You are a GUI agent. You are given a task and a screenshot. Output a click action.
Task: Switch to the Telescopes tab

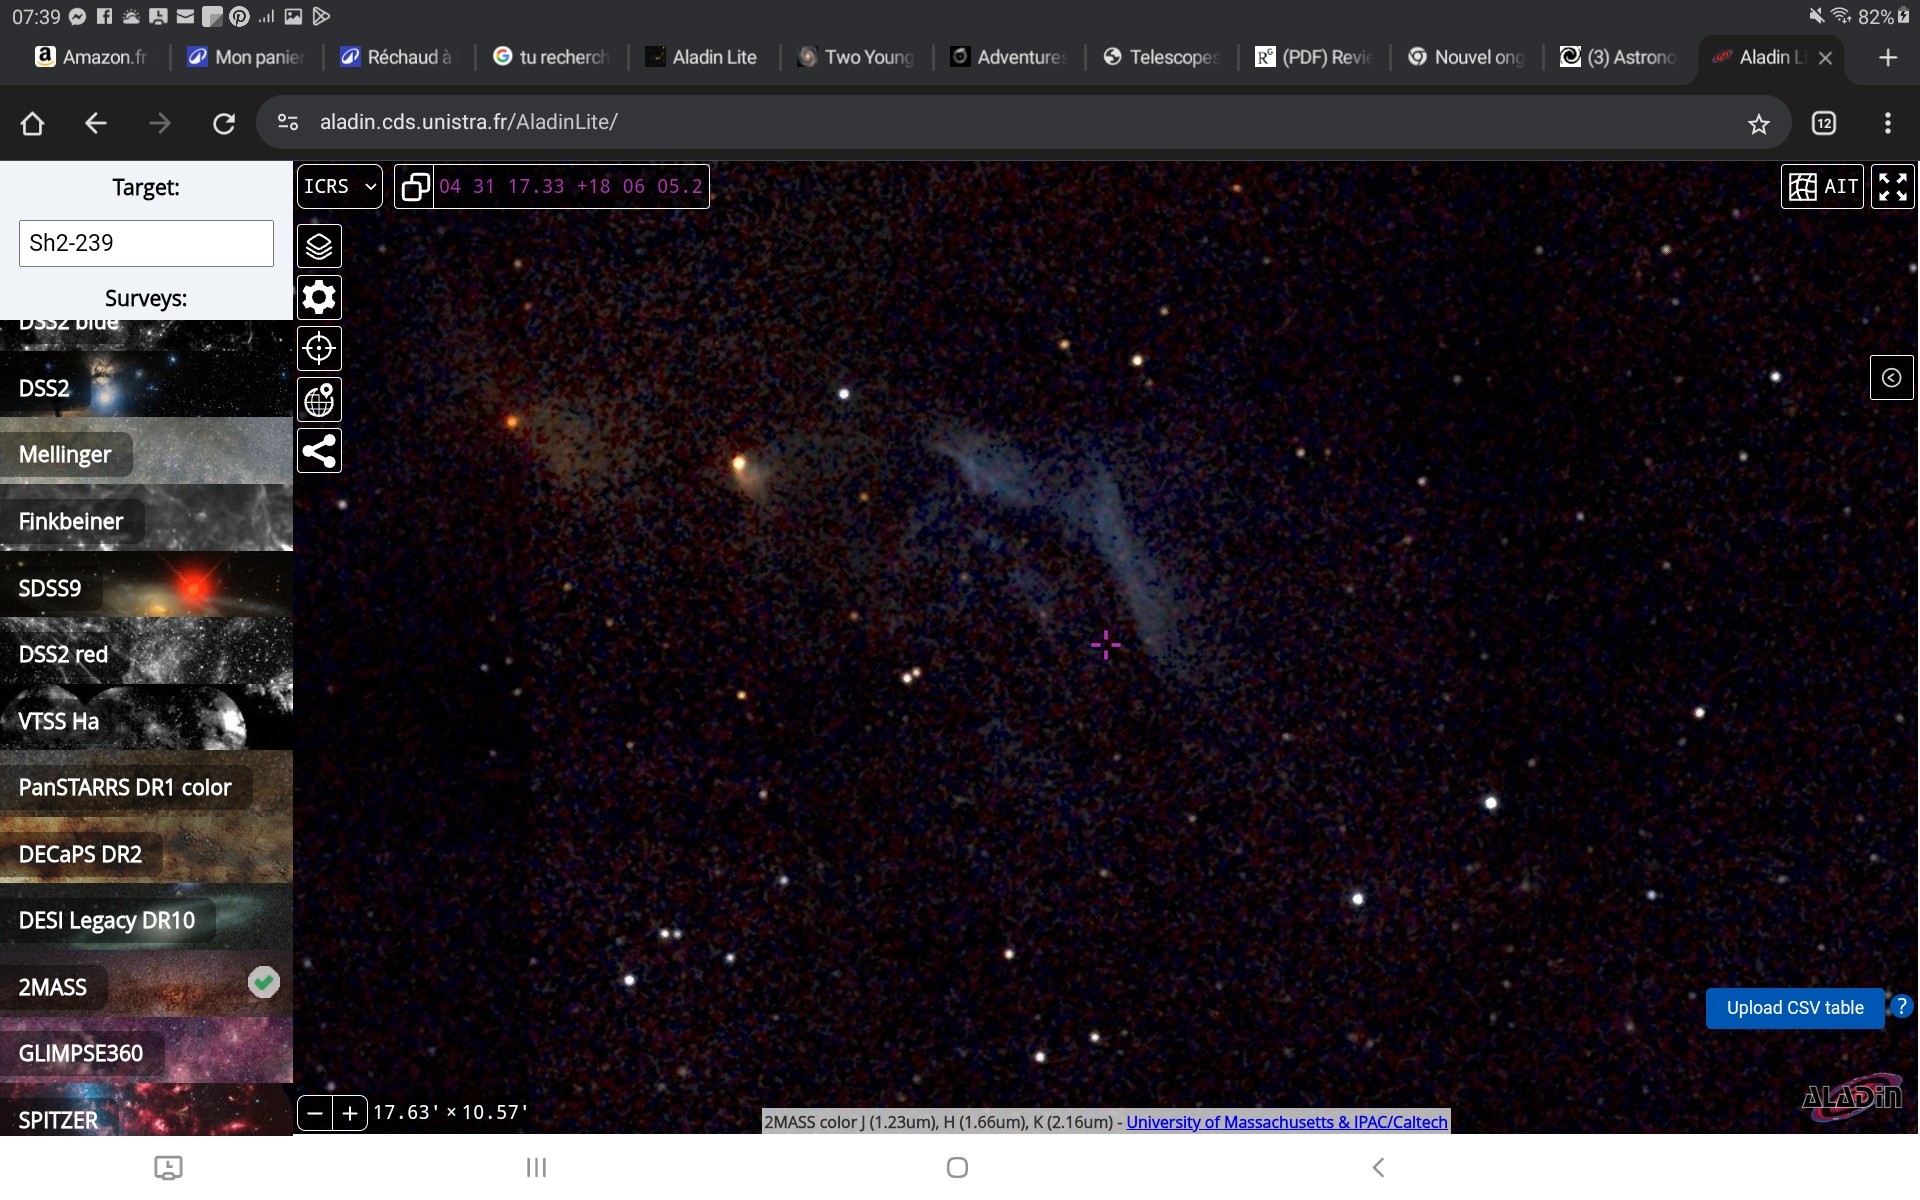click(x=1162, y=57)
